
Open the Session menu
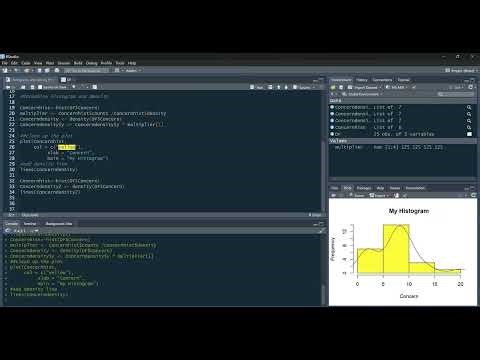(64, 63)
